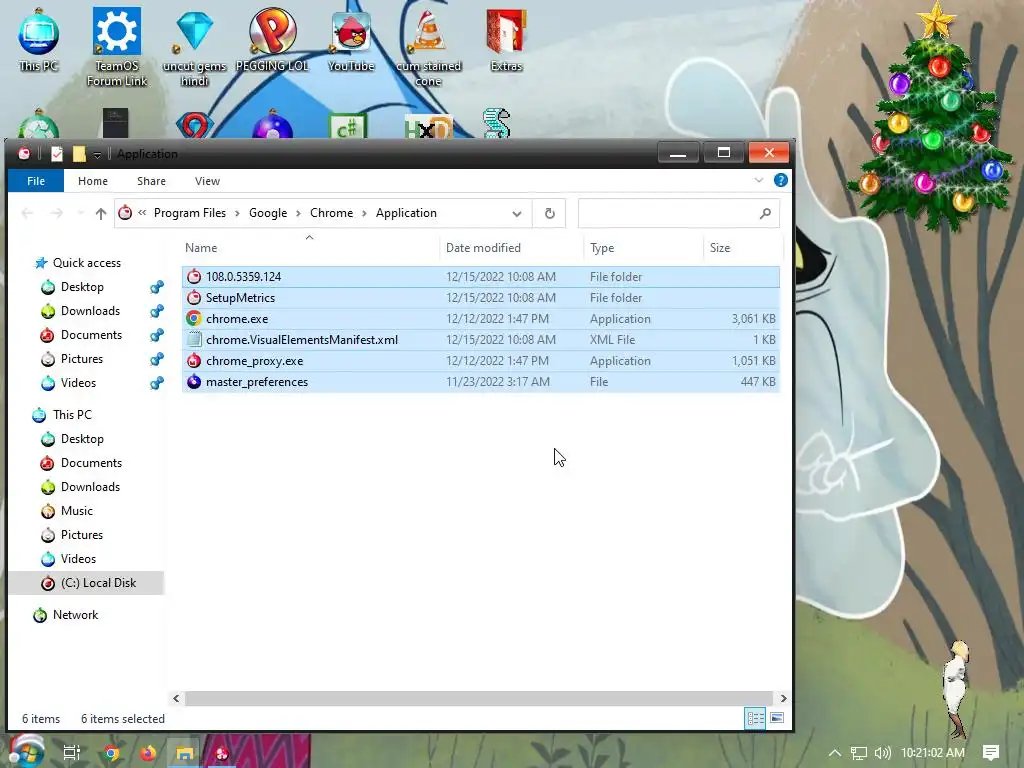Click New folder quick access icon
1024x768 pixels.
79,153
